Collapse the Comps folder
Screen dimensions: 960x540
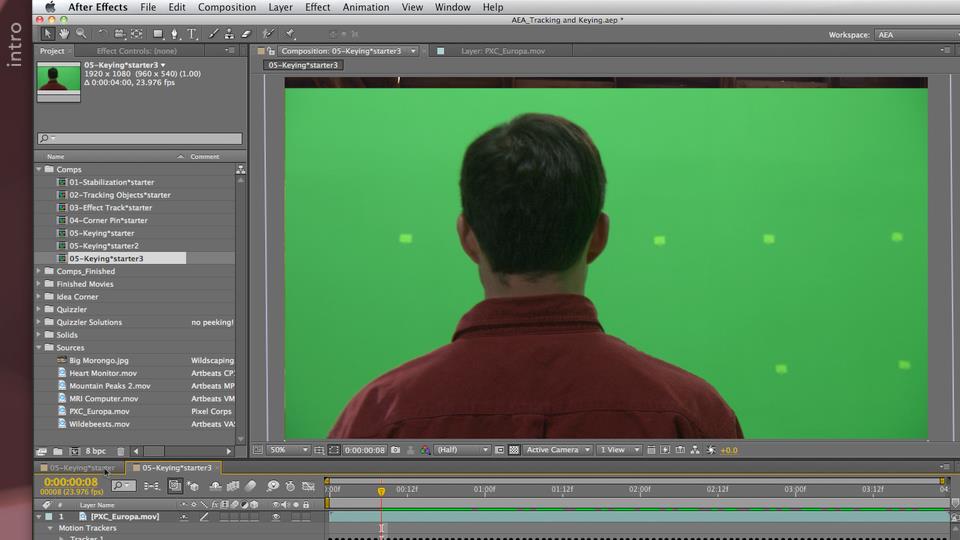point(39,170)
